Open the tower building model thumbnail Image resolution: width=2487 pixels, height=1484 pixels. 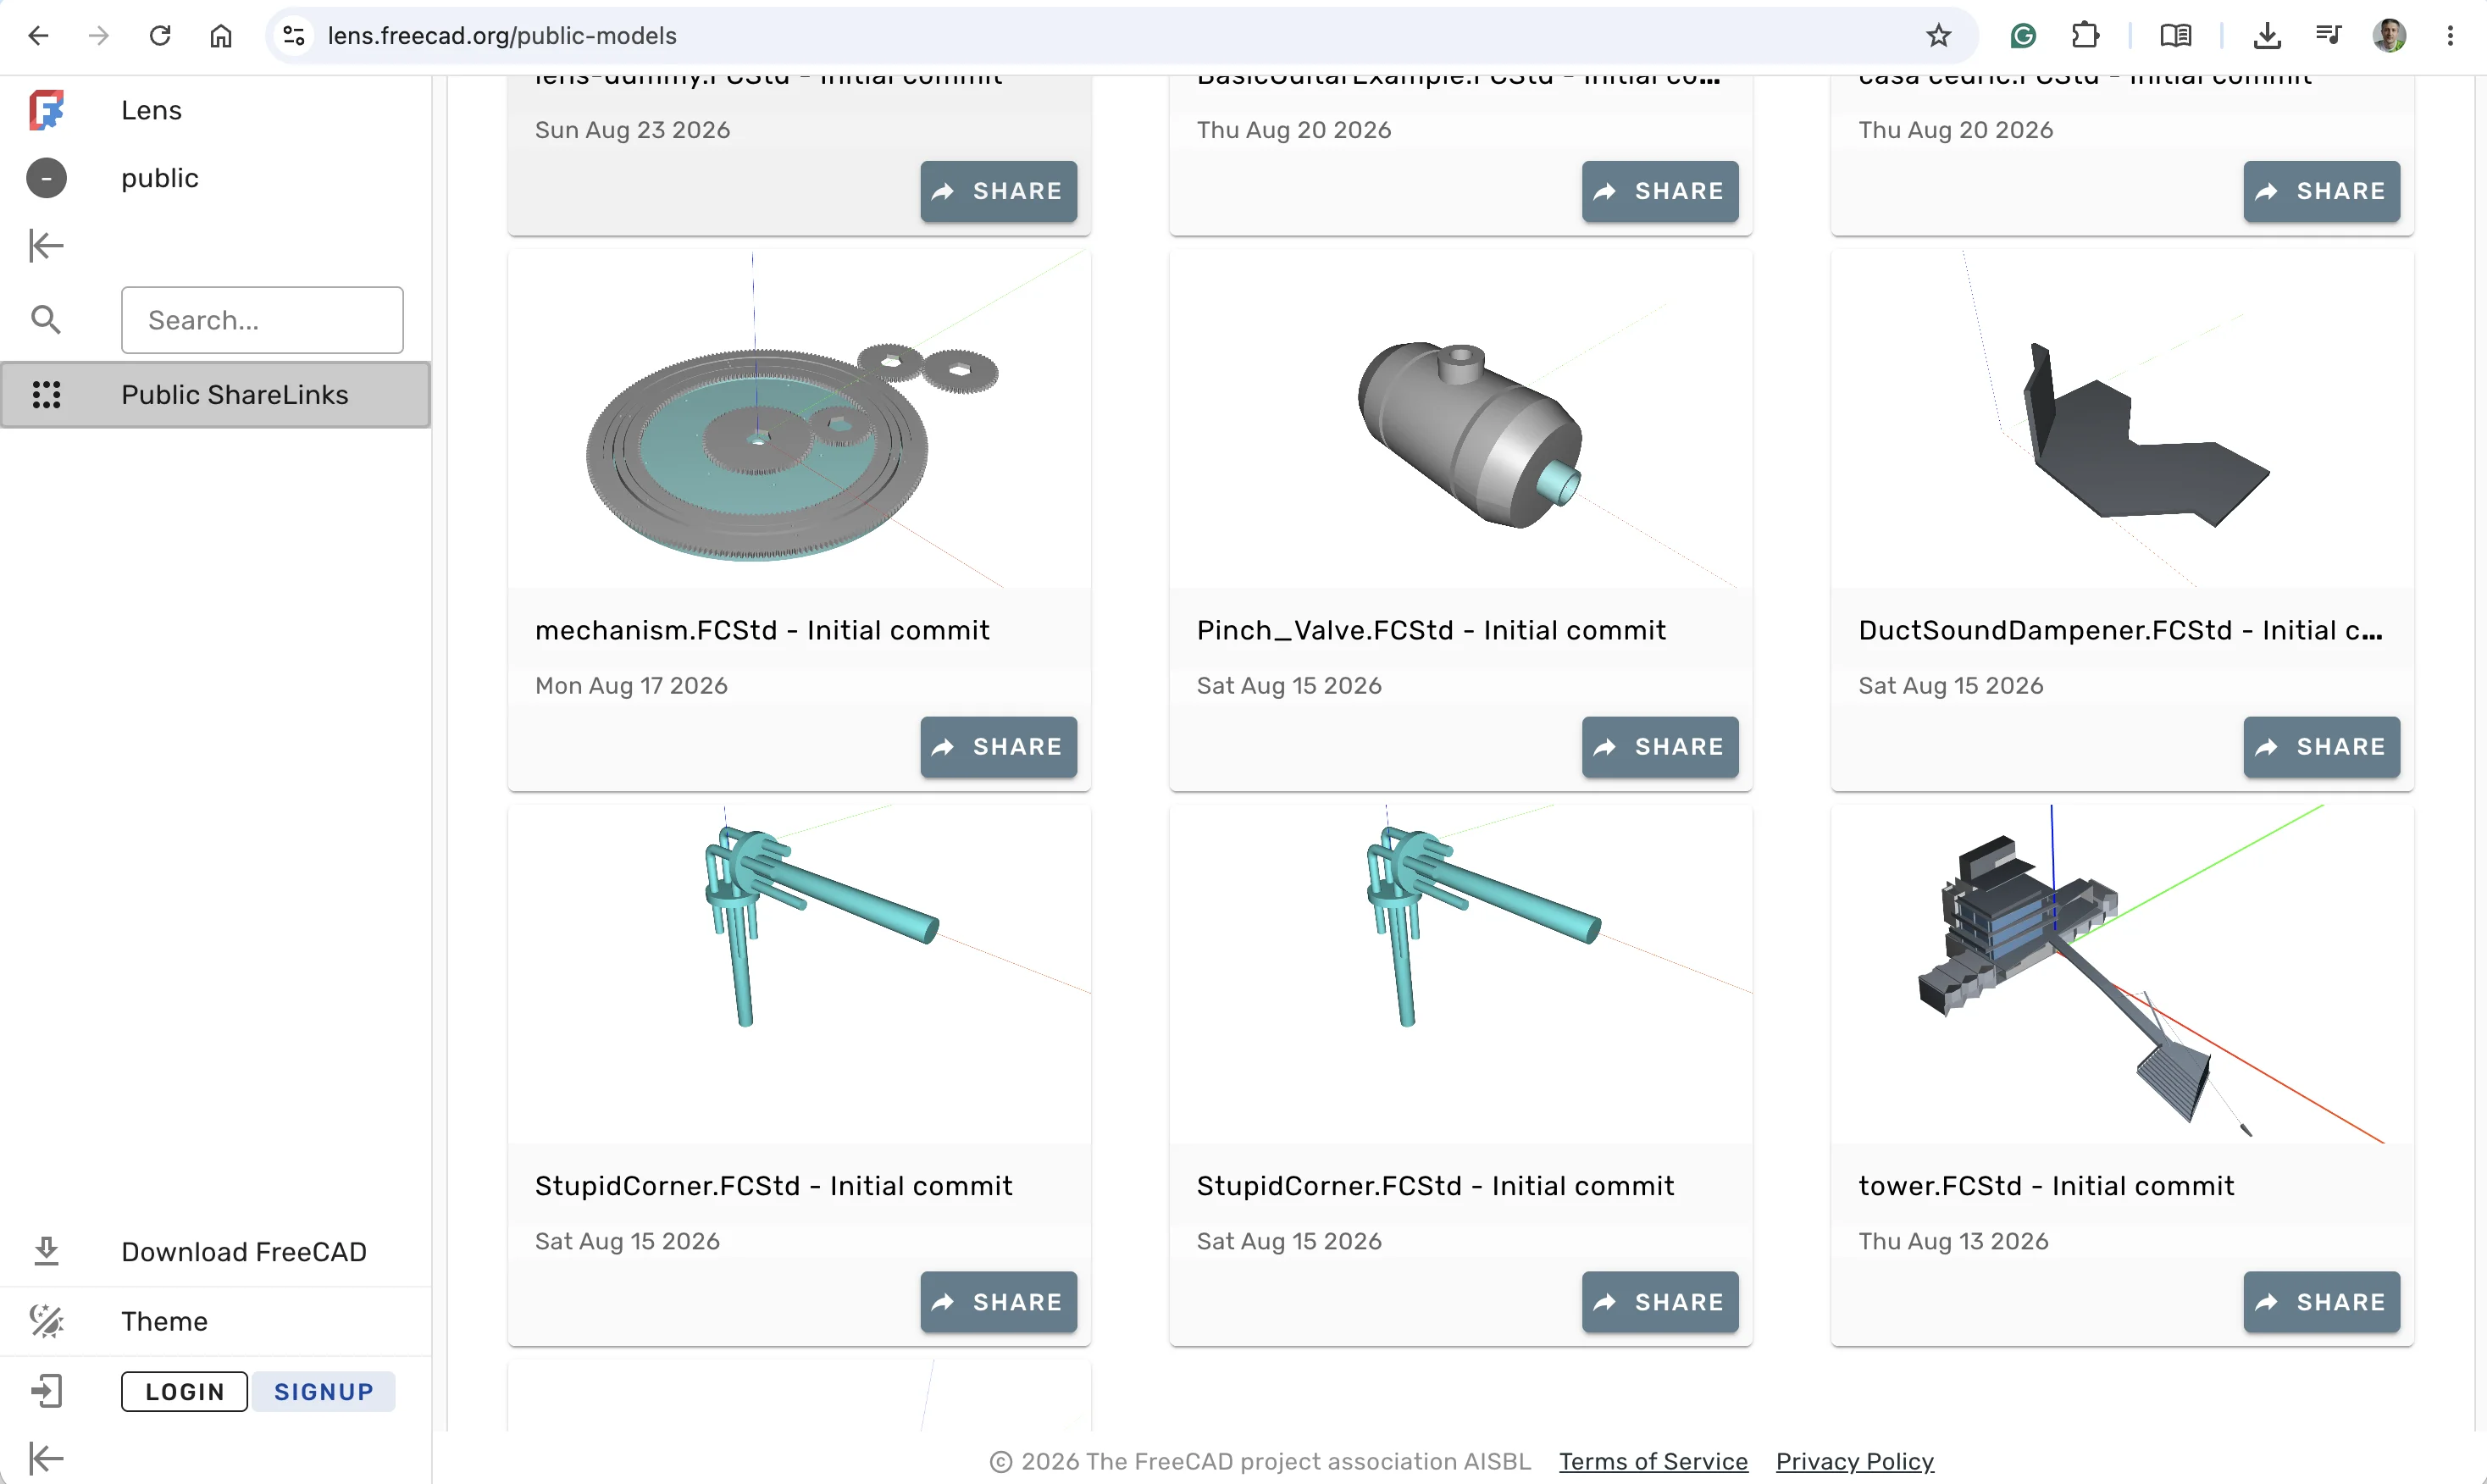point(2122,974)
